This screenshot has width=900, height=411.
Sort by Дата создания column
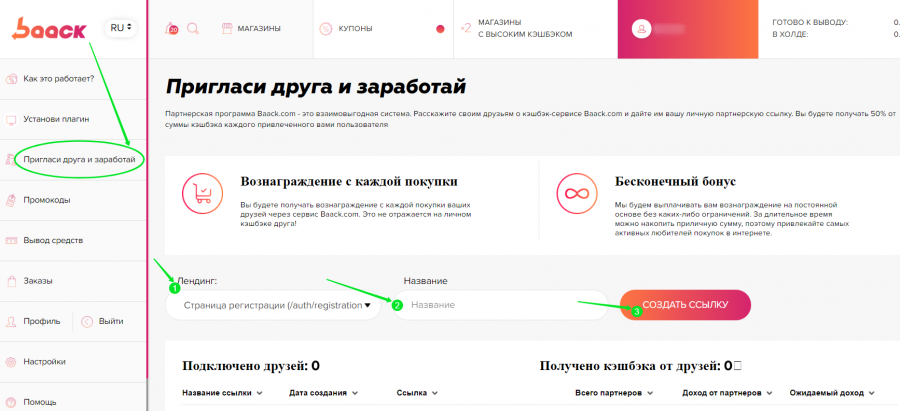tap(324, 393)
